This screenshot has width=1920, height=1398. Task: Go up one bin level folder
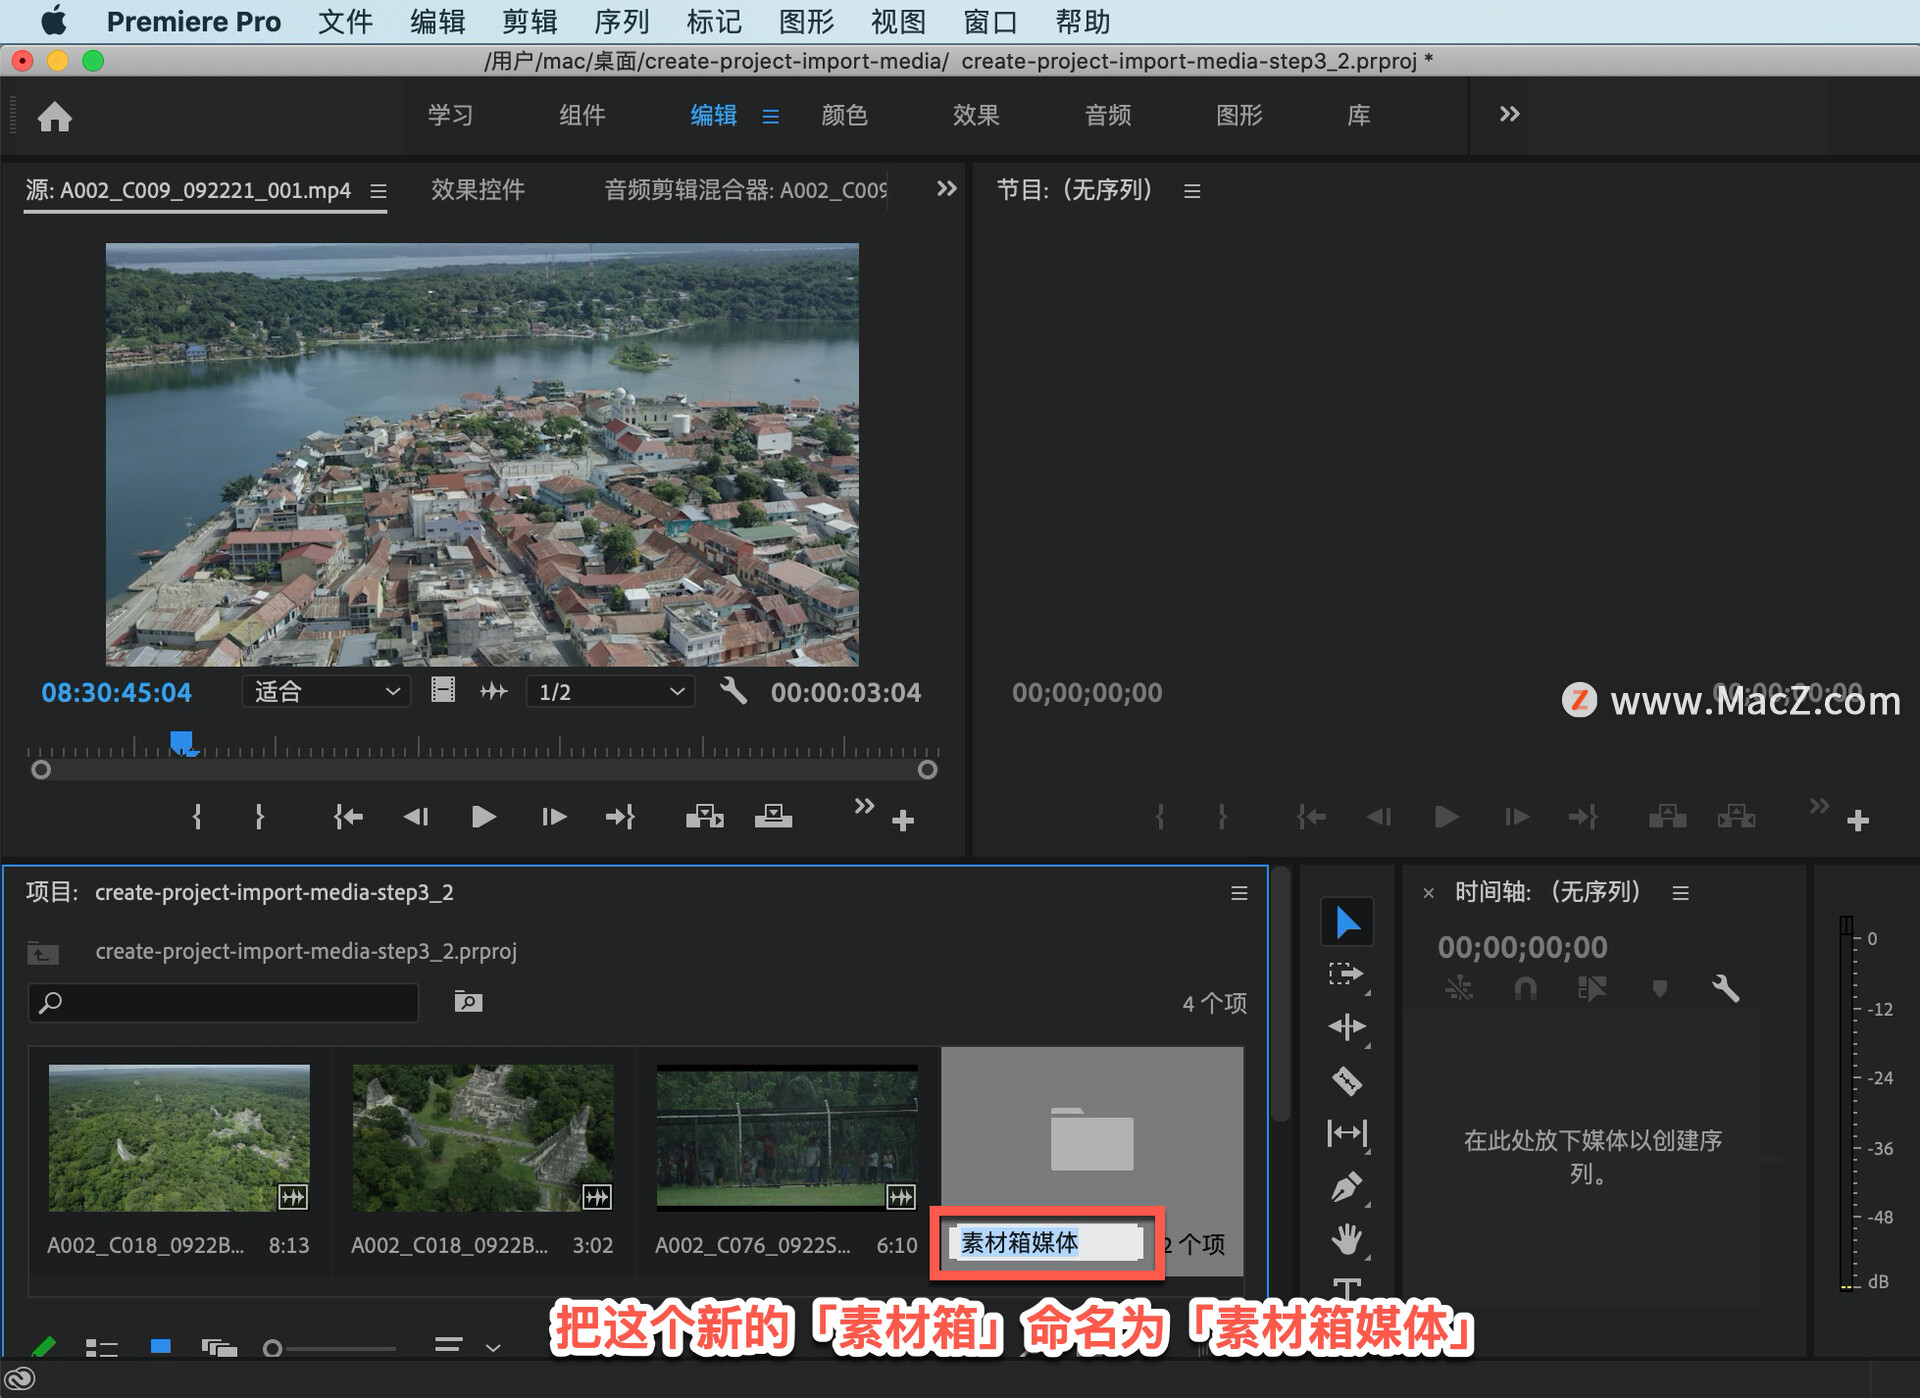[x=43, y=952]
